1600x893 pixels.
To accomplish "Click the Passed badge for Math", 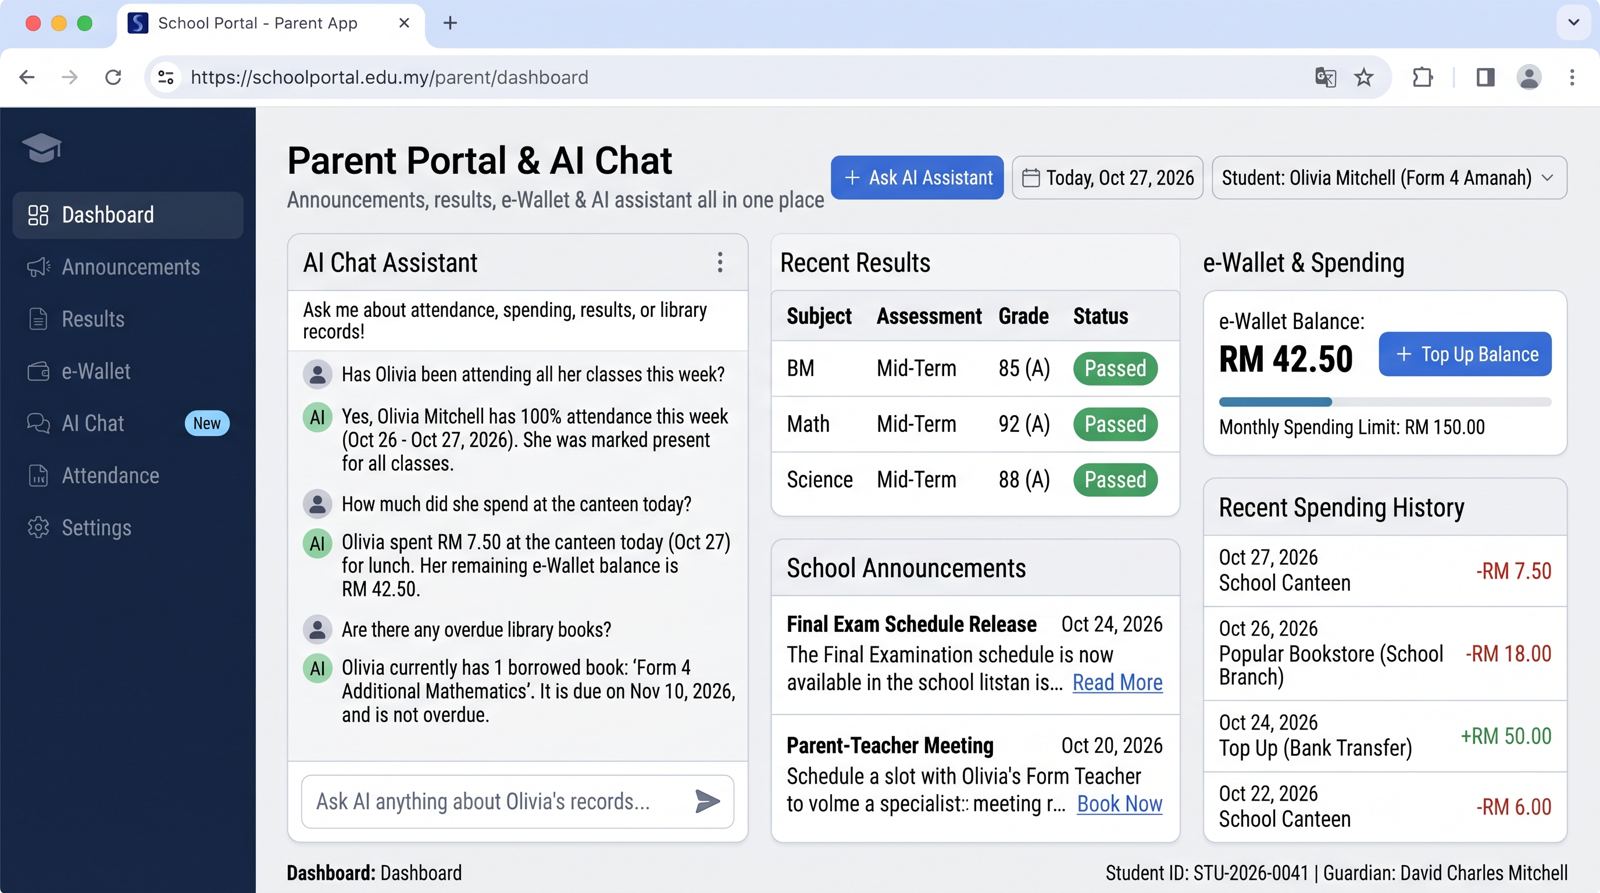I will [1115, 424].
